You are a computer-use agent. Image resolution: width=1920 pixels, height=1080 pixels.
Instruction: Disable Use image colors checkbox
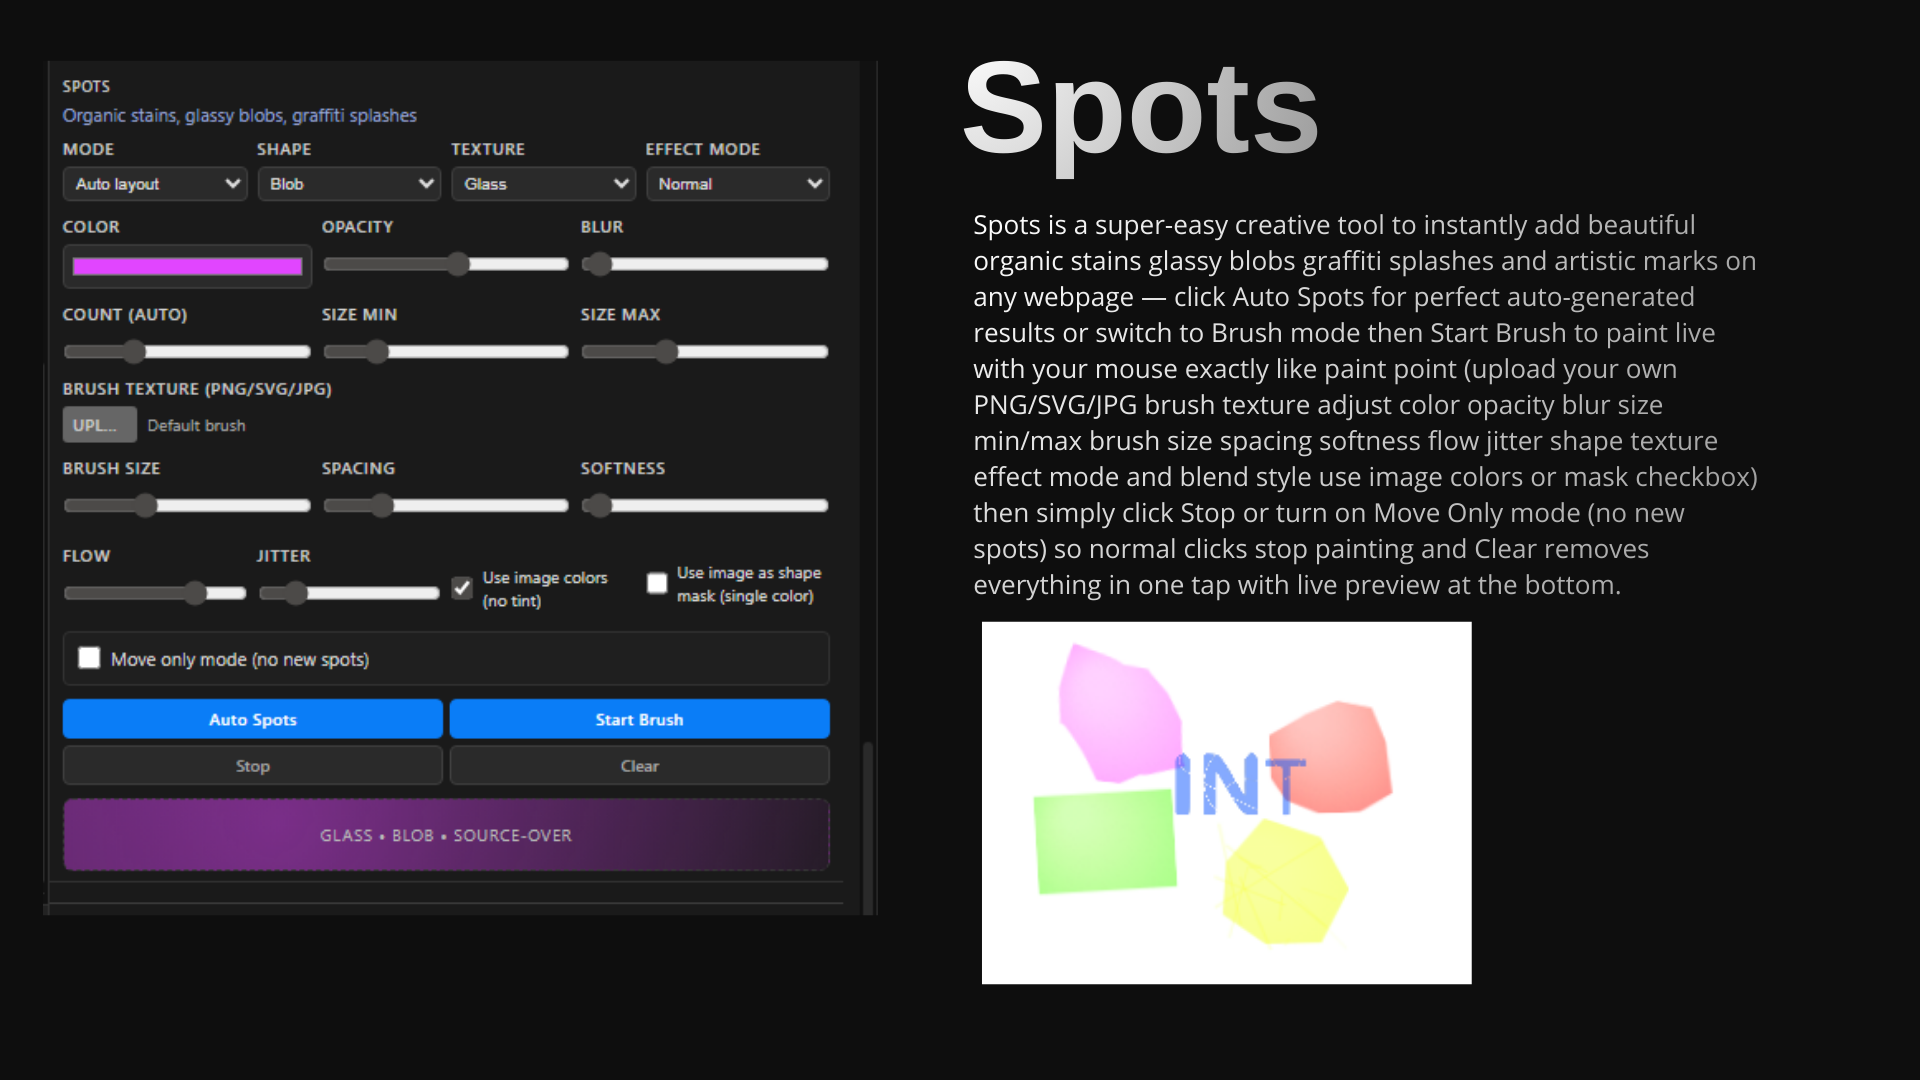[x=462, y=588]
